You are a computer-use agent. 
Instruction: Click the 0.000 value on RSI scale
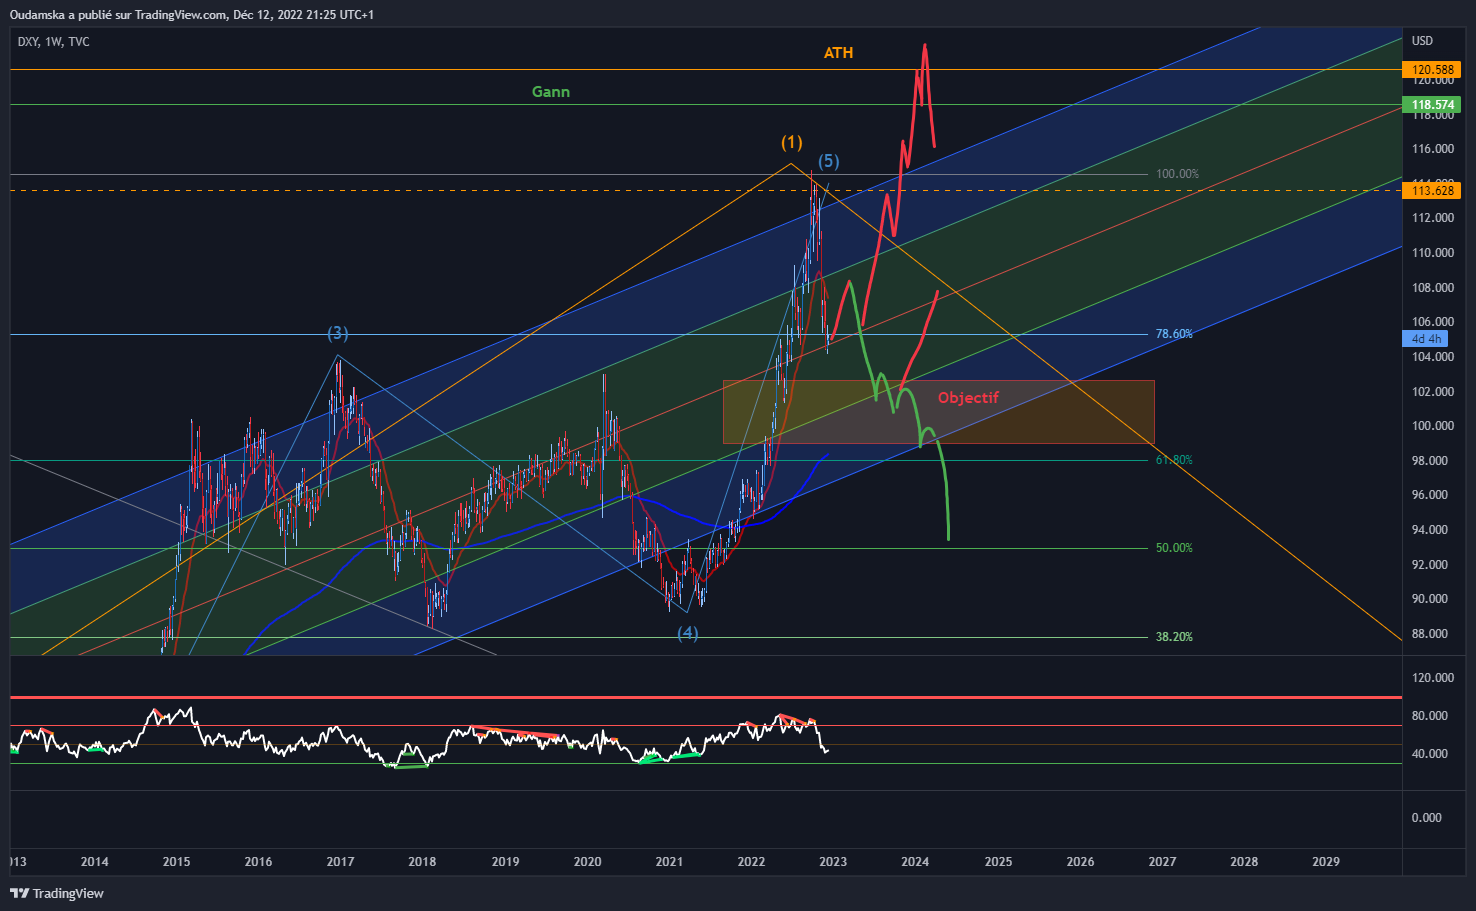tap(1427, 818)
